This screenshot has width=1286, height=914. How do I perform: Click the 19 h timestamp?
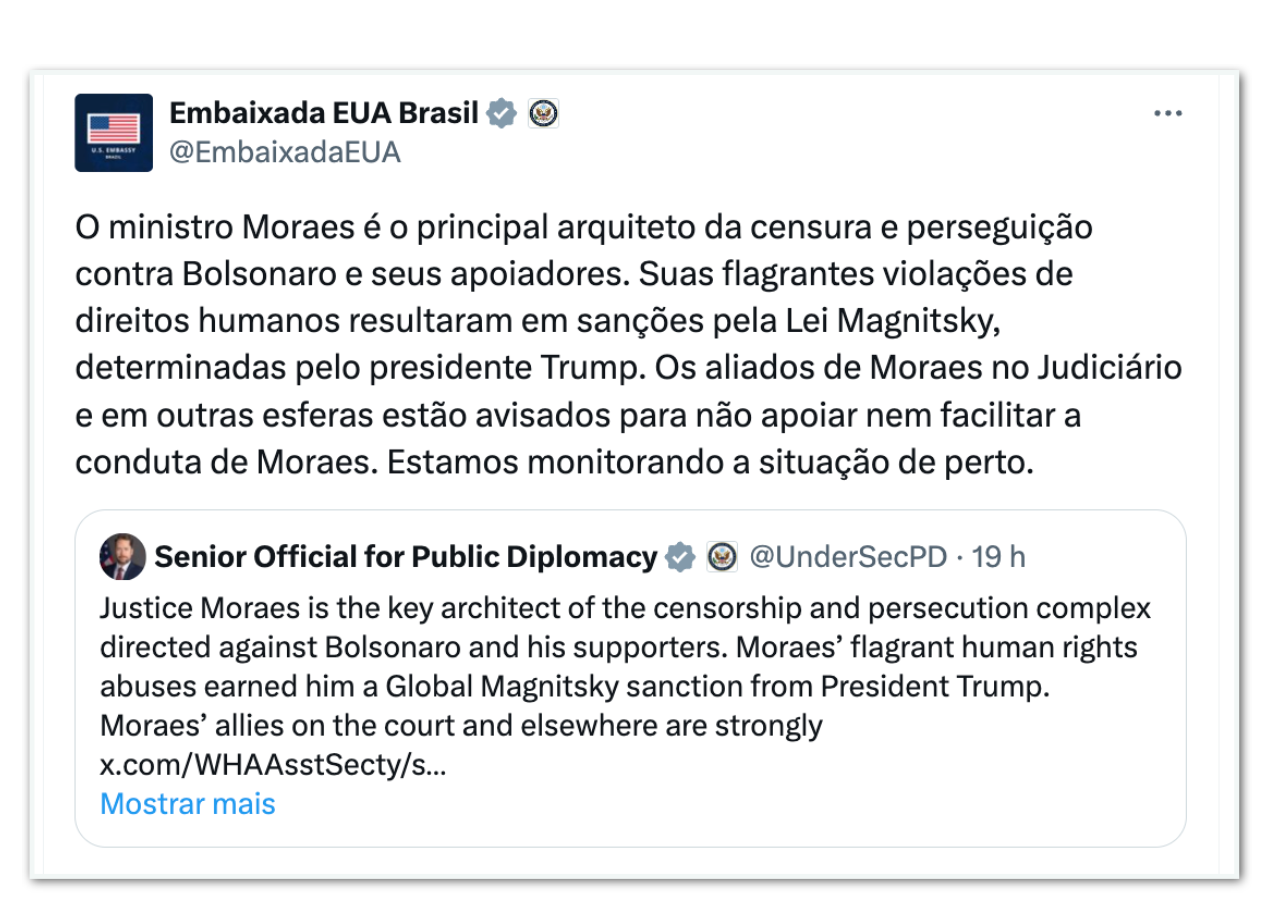coord(999,557)
